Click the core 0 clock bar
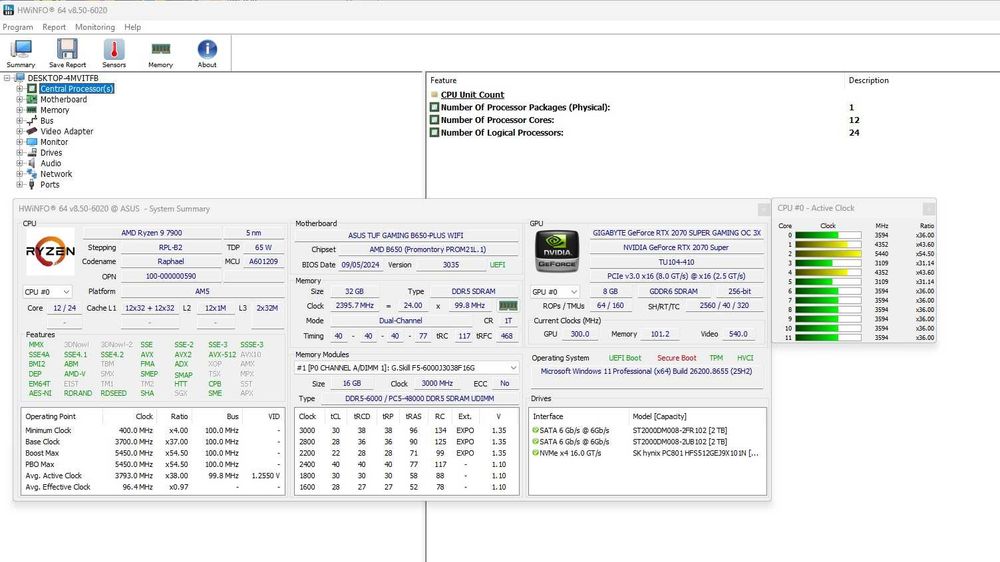1000x562 pixels. [x=828, y=235]
